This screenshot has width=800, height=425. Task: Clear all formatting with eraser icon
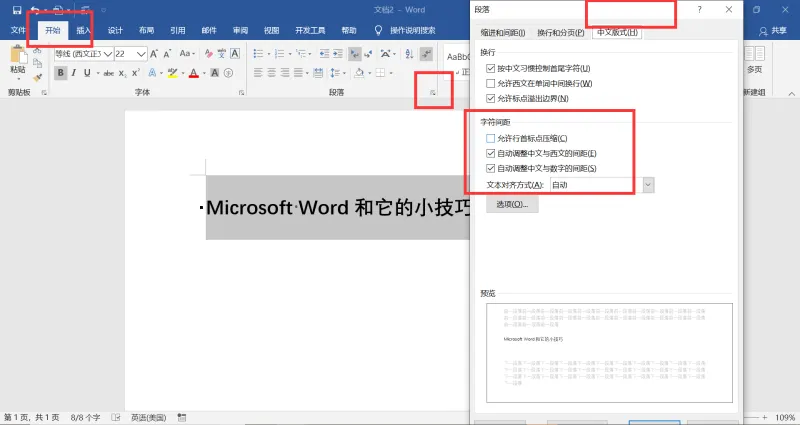pos(208,54)
